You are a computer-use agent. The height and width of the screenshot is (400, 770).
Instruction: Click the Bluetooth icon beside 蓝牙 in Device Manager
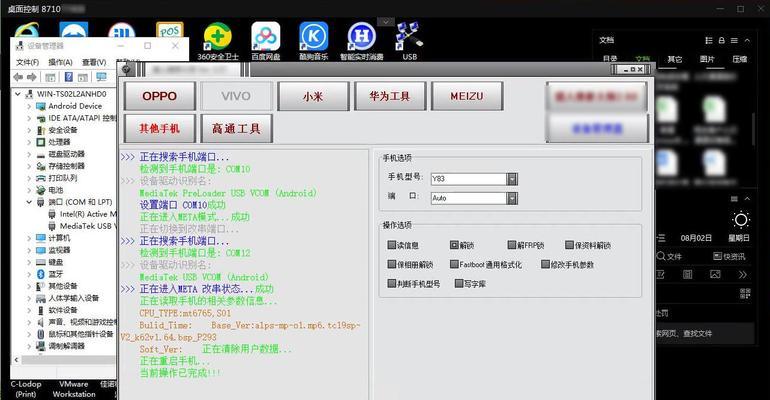coord(41,274)
